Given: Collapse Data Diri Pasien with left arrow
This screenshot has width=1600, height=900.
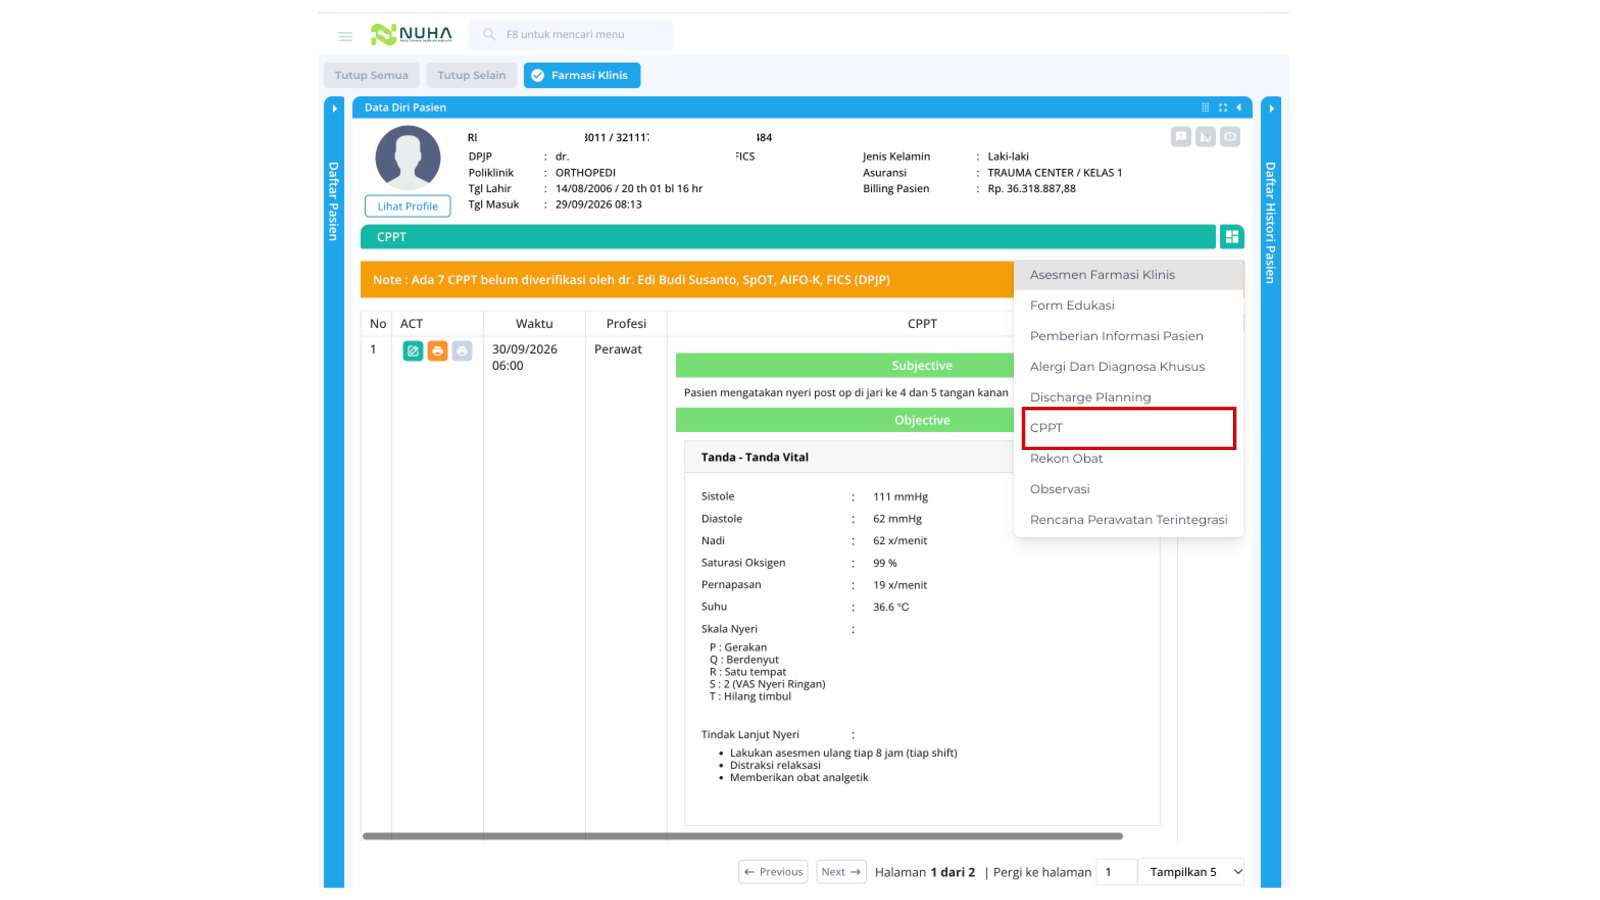Looking at the screenshot, I should click(1239, 107).
